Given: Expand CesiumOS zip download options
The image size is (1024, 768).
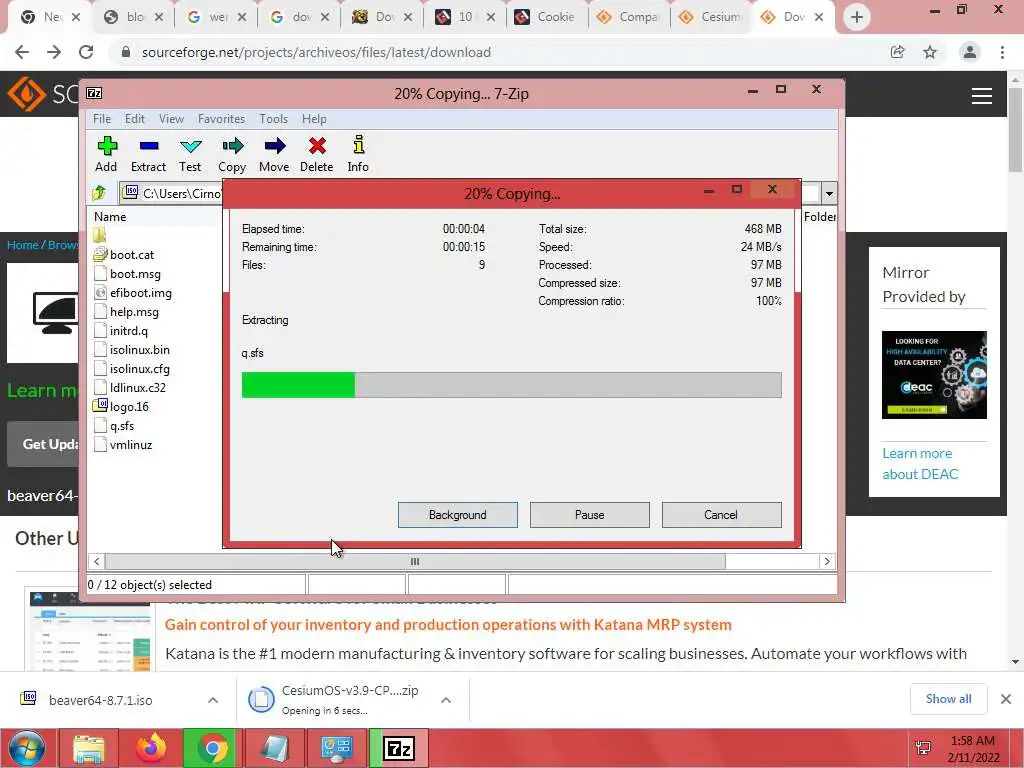Looking at the screenshot, I should (x=446, y=700).
